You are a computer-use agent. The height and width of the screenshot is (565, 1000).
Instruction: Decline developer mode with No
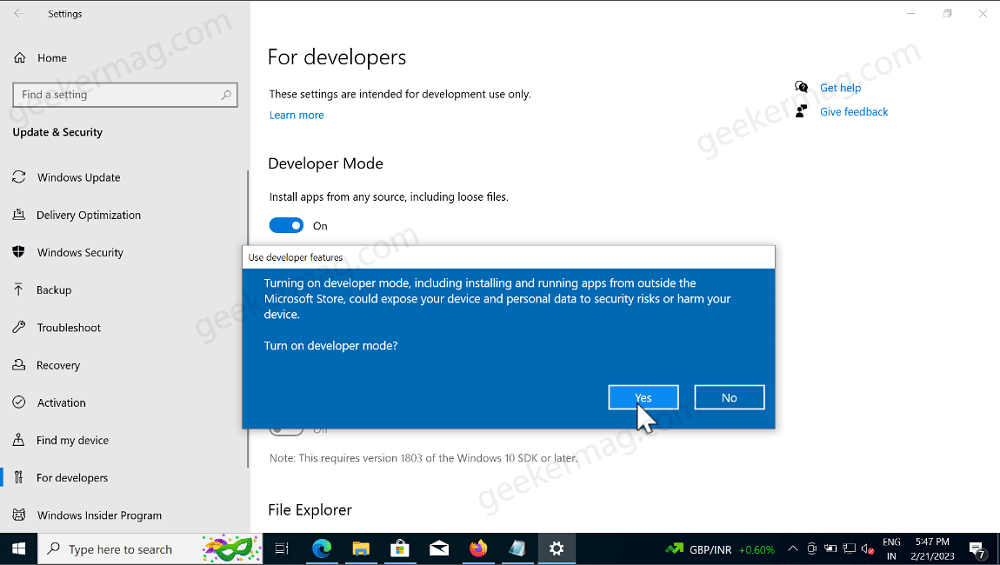pyautogui.click(x=729, y=397)
